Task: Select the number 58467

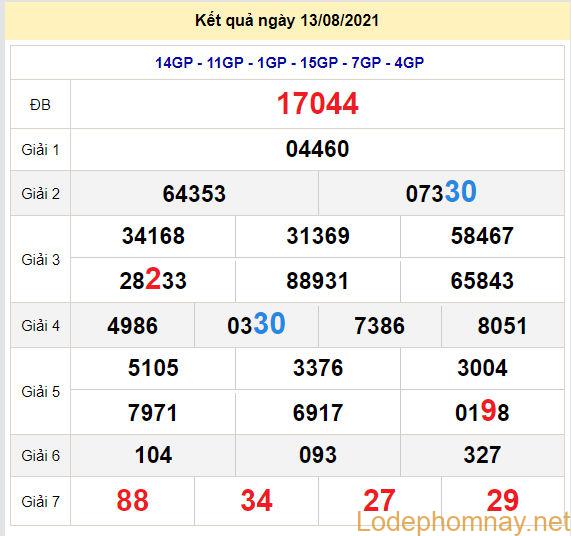Action: (x=482, y=236)
